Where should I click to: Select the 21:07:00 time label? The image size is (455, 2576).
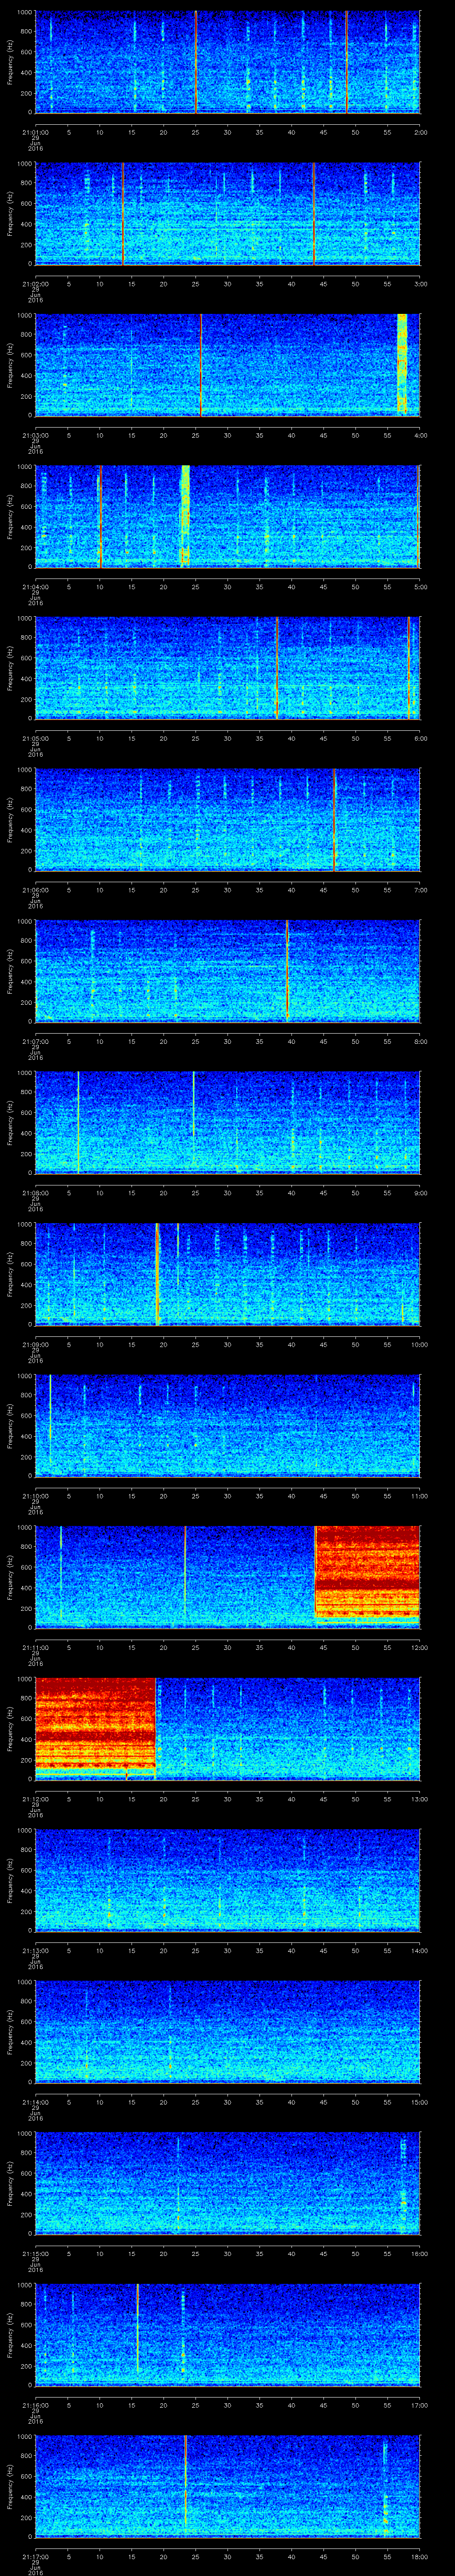[35, 1042]
